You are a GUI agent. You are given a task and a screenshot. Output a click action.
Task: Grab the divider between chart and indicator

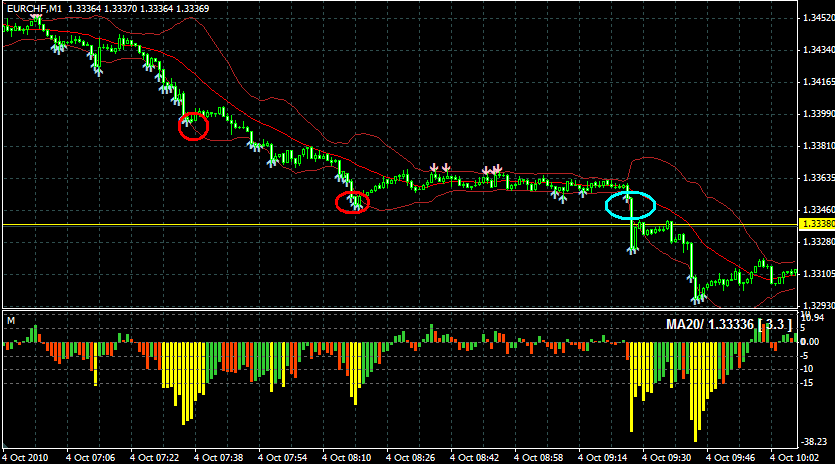[400, 309]
